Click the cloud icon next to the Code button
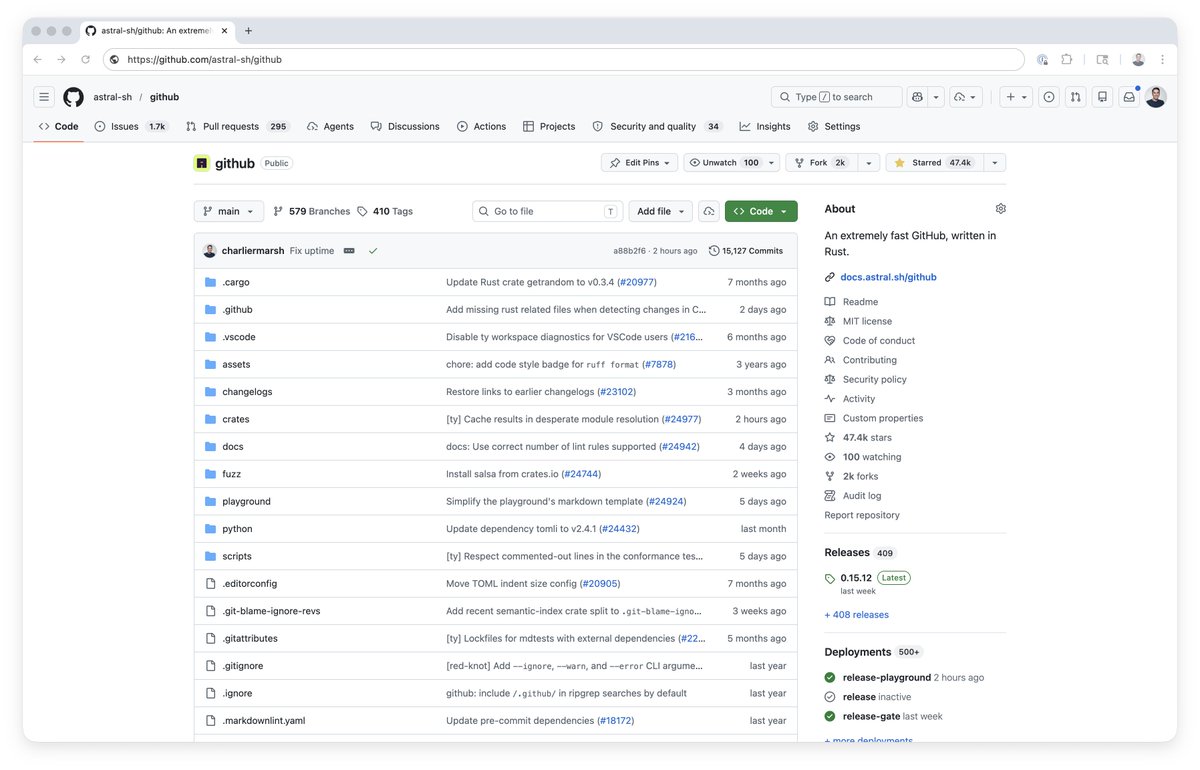Image resolution: width=1200 pixels, height=770 pixels. click(x=709, y=211)
